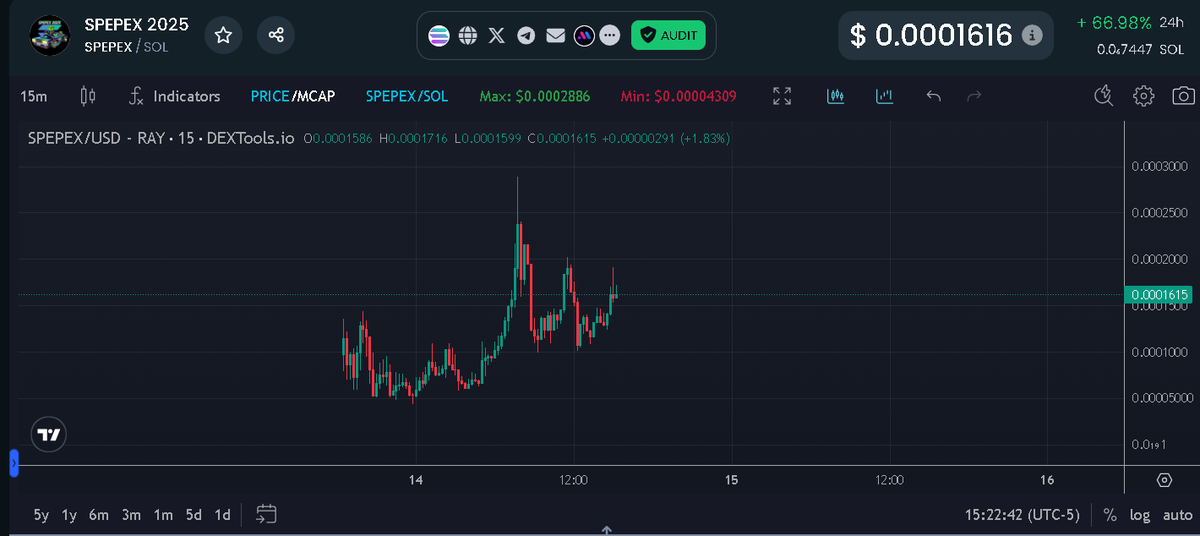Screen dimensions: 1200x536
Task: Open the candlestick chart type selector
Action: (87, 96)
